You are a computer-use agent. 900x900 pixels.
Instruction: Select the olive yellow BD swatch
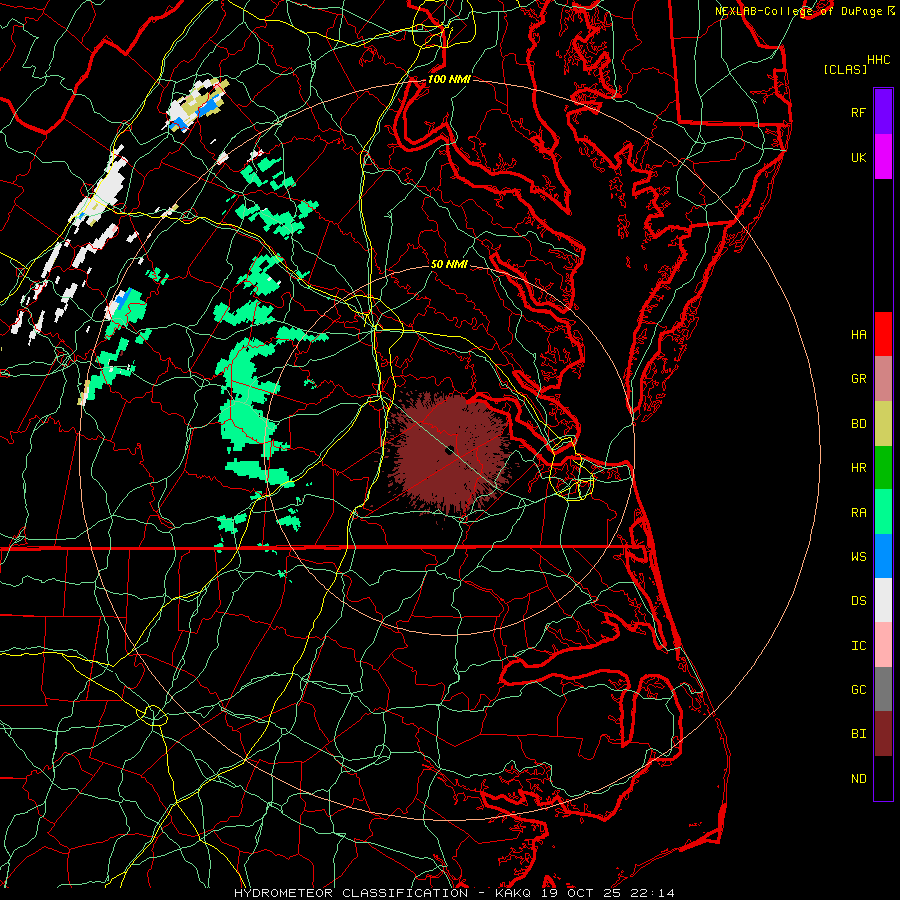coord(883,424)
